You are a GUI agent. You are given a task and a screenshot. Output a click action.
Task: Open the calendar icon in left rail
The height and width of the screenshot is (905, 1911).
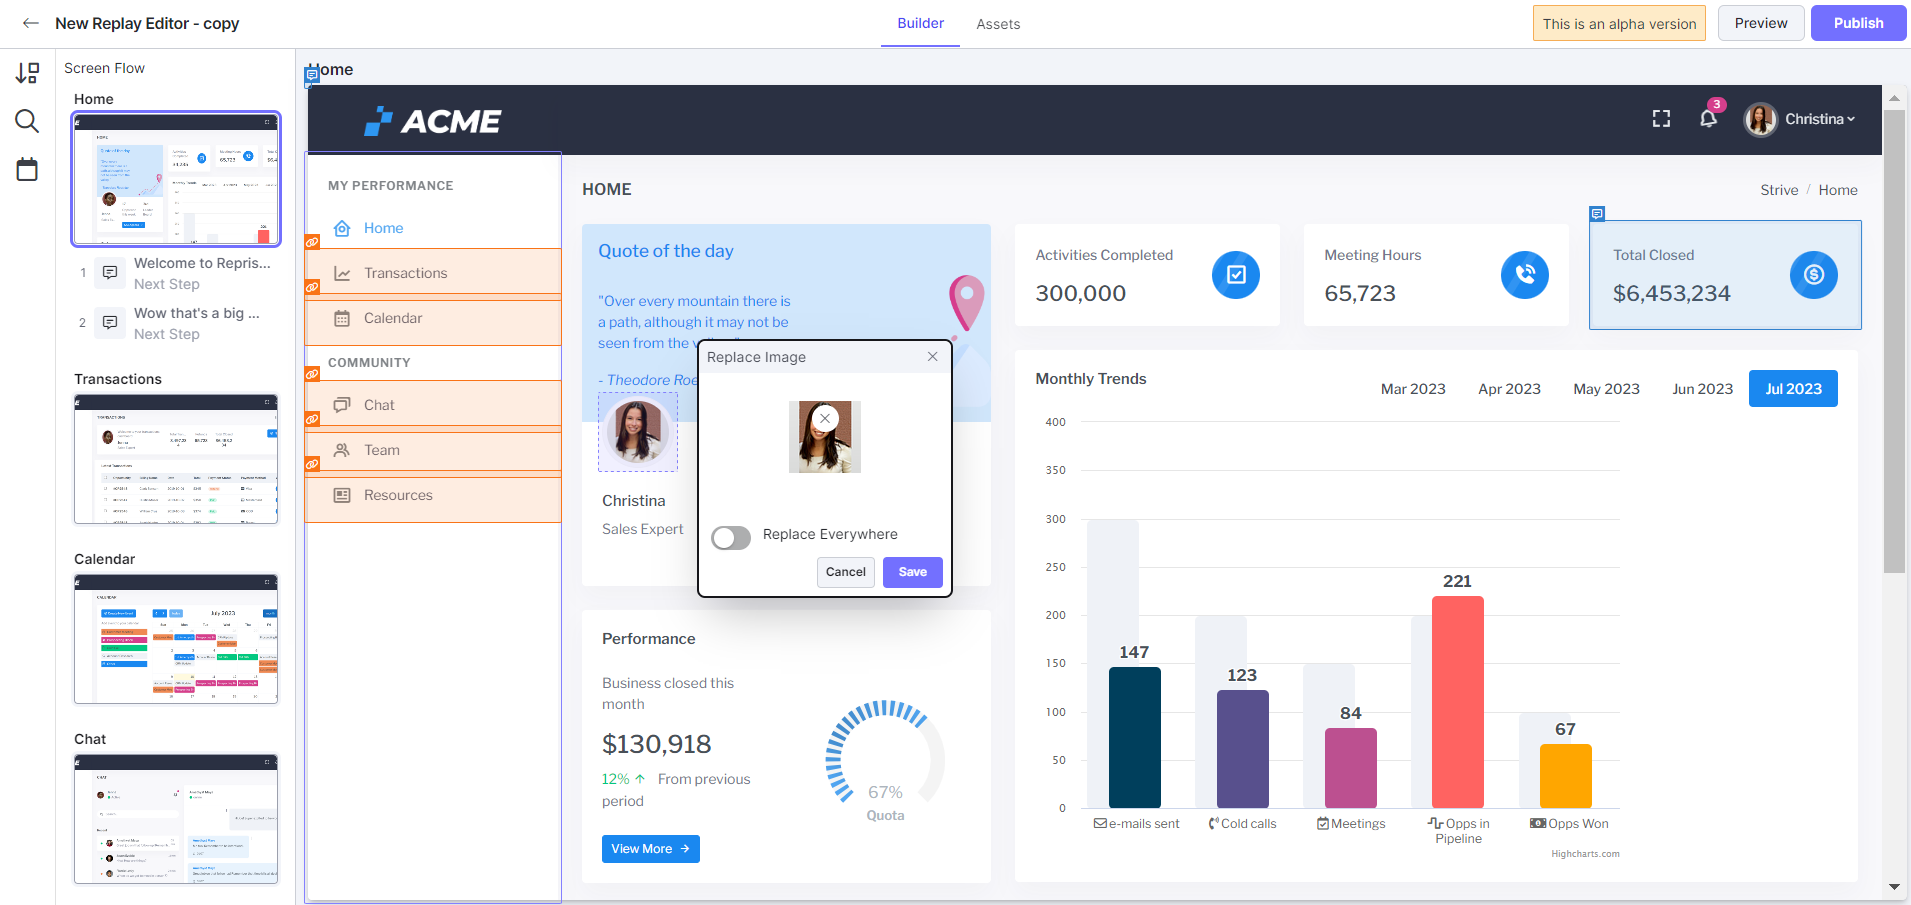click(x=27, y=169)
